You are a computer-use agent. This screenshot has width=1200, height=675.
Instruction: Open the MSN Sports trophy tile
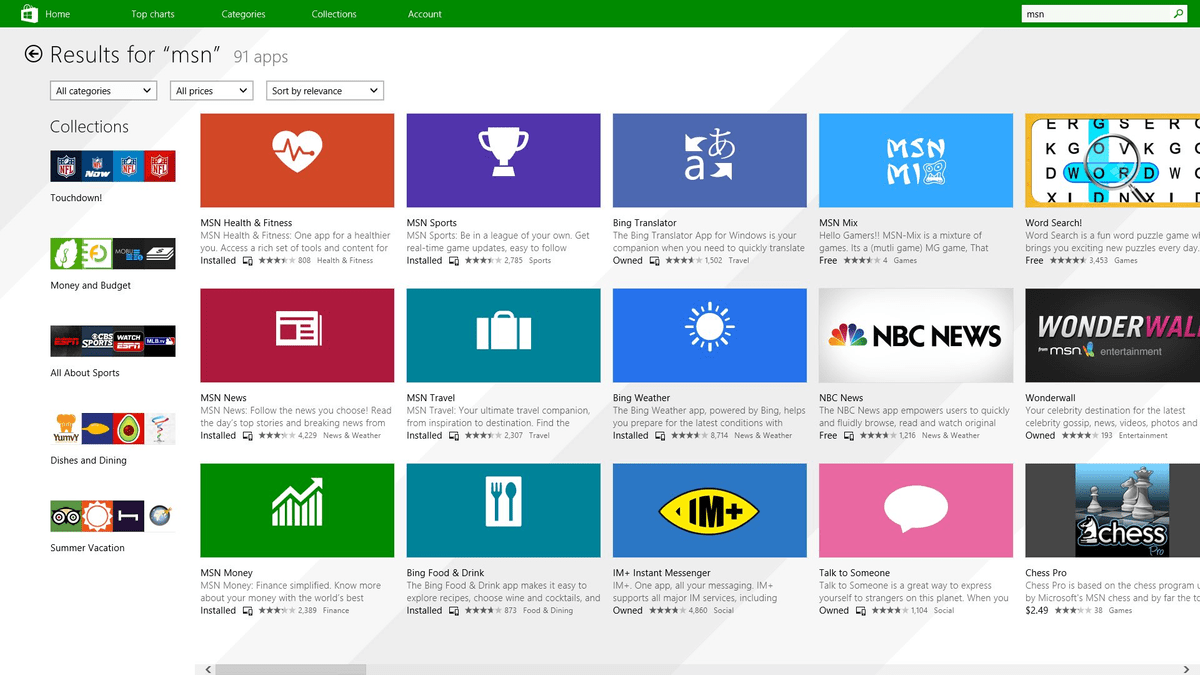point(503,160)
